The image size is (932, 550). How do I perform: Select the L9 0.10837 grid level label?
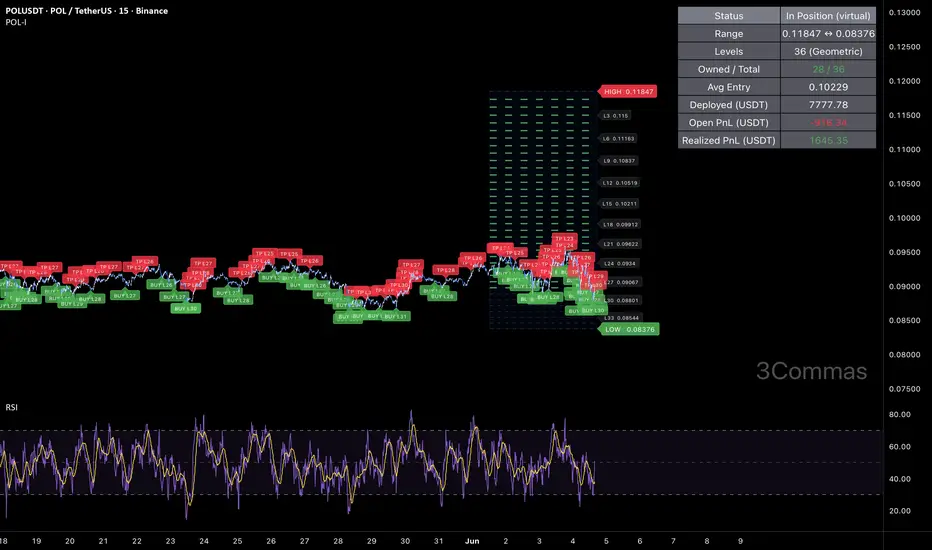[619, 161]
